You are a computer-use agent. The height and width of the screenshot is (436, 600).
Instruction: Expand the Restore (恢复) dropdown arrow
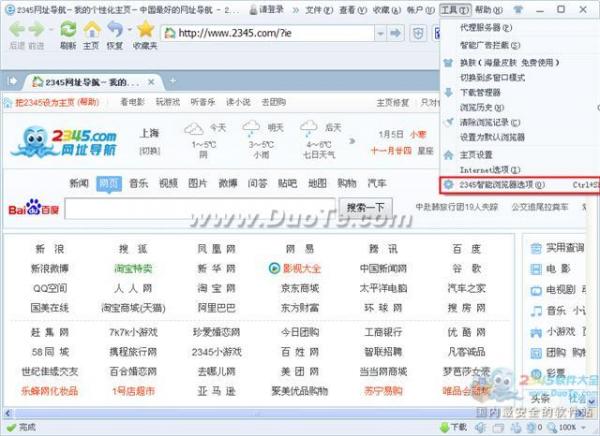tap(130, 29)
